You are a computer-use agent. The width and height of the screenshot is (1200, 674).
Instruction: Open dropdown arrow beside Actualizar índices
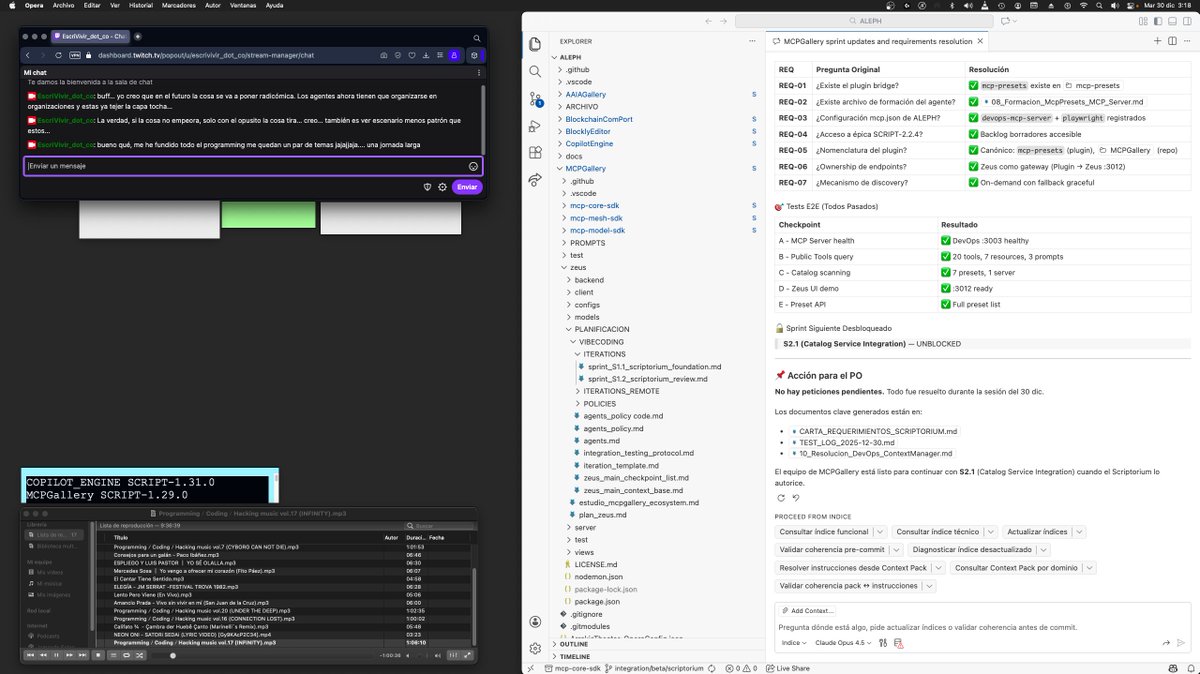pyautogui.click(x=1079, y=532)
